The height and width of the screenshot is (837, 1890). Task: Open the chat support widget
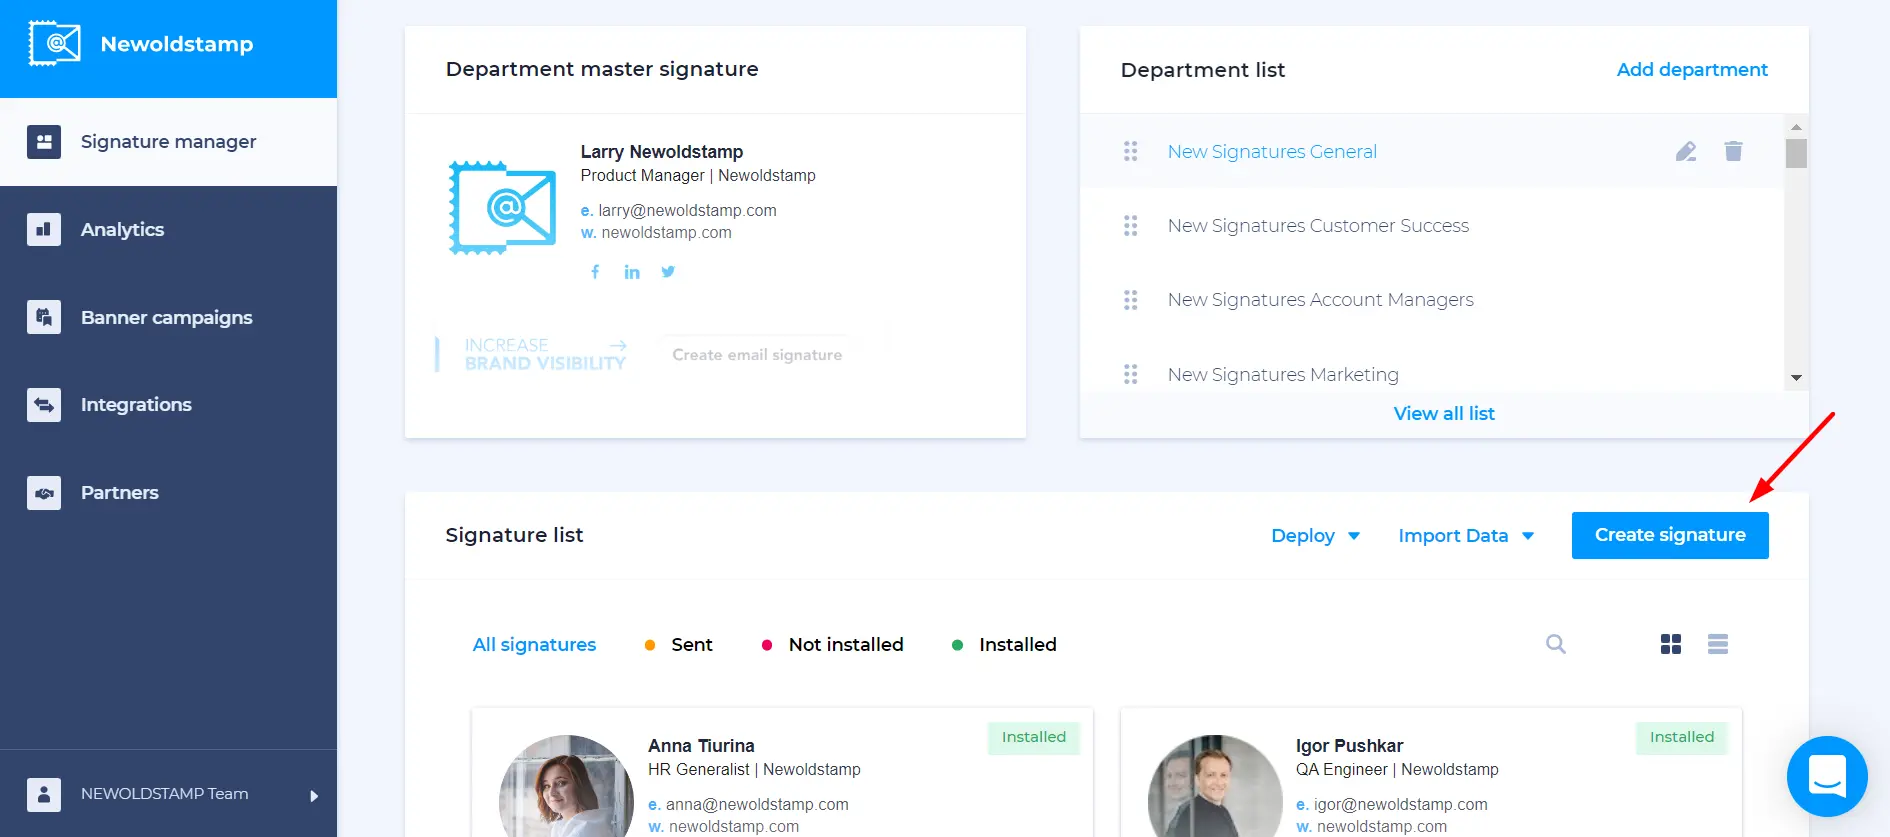coord(1827,776)
